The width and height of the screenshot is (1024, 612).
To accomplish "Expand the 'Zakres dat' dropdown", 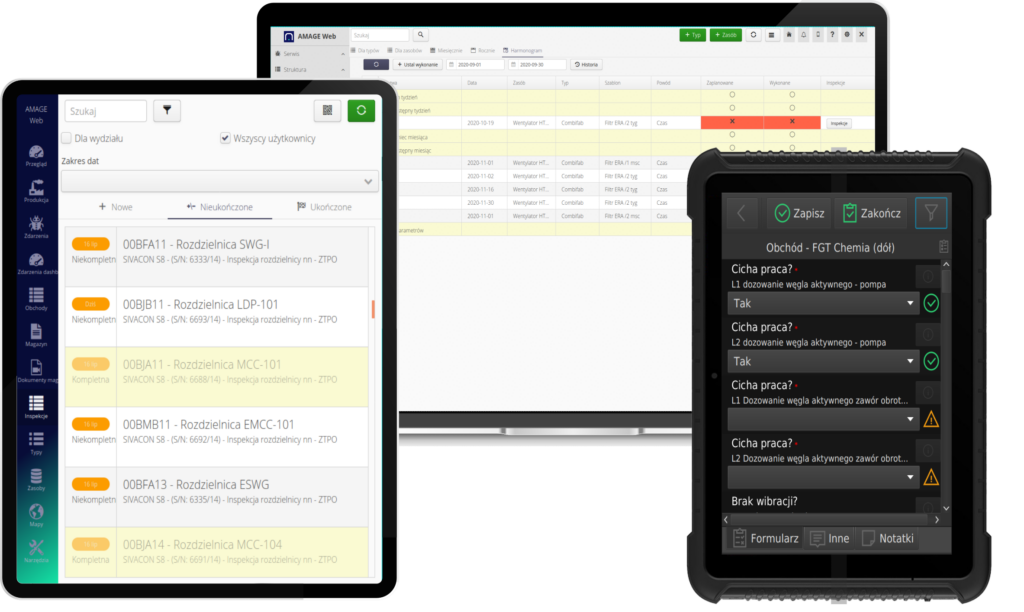I will coord(219,181).
